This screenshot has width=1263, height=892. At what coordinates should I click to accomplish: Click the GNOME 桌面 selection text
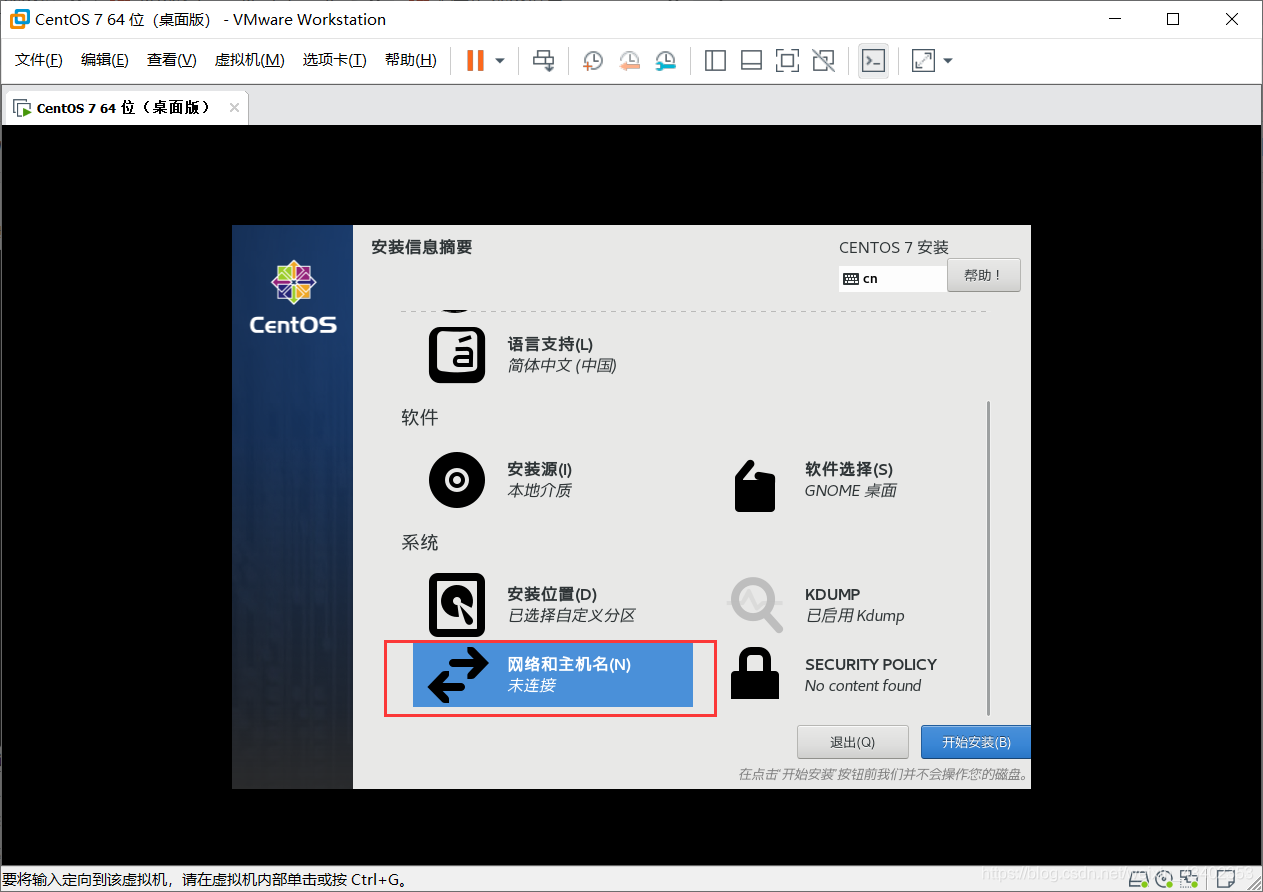(x=851, y=491)
